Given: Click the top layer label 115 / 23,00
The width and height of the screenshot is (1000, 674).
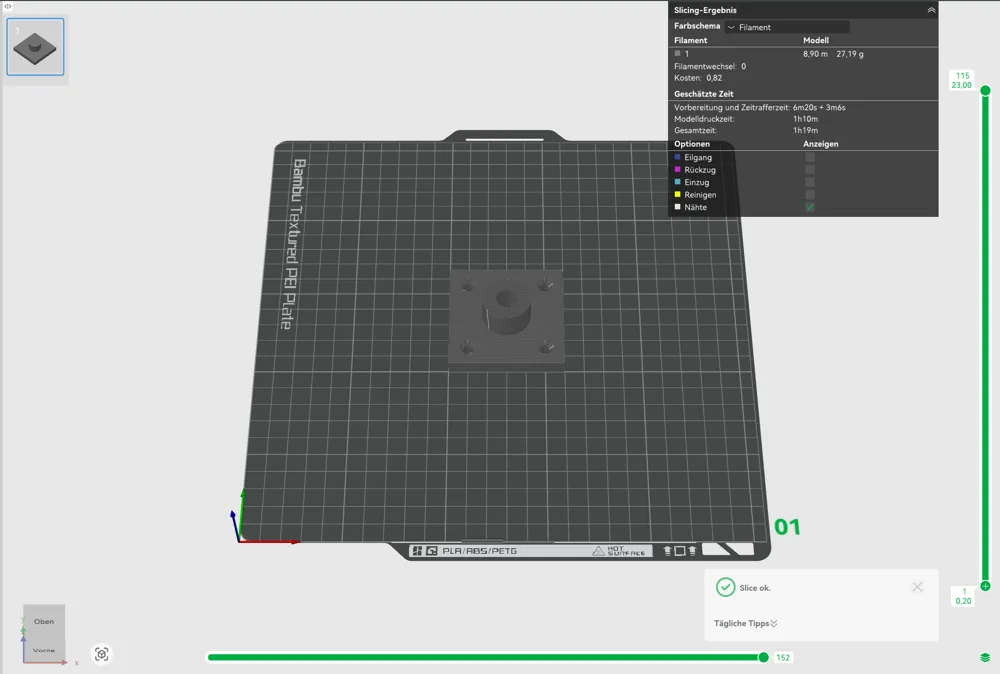Looking at the screenshot, I should pyautogui.click(x=962, y=80).
